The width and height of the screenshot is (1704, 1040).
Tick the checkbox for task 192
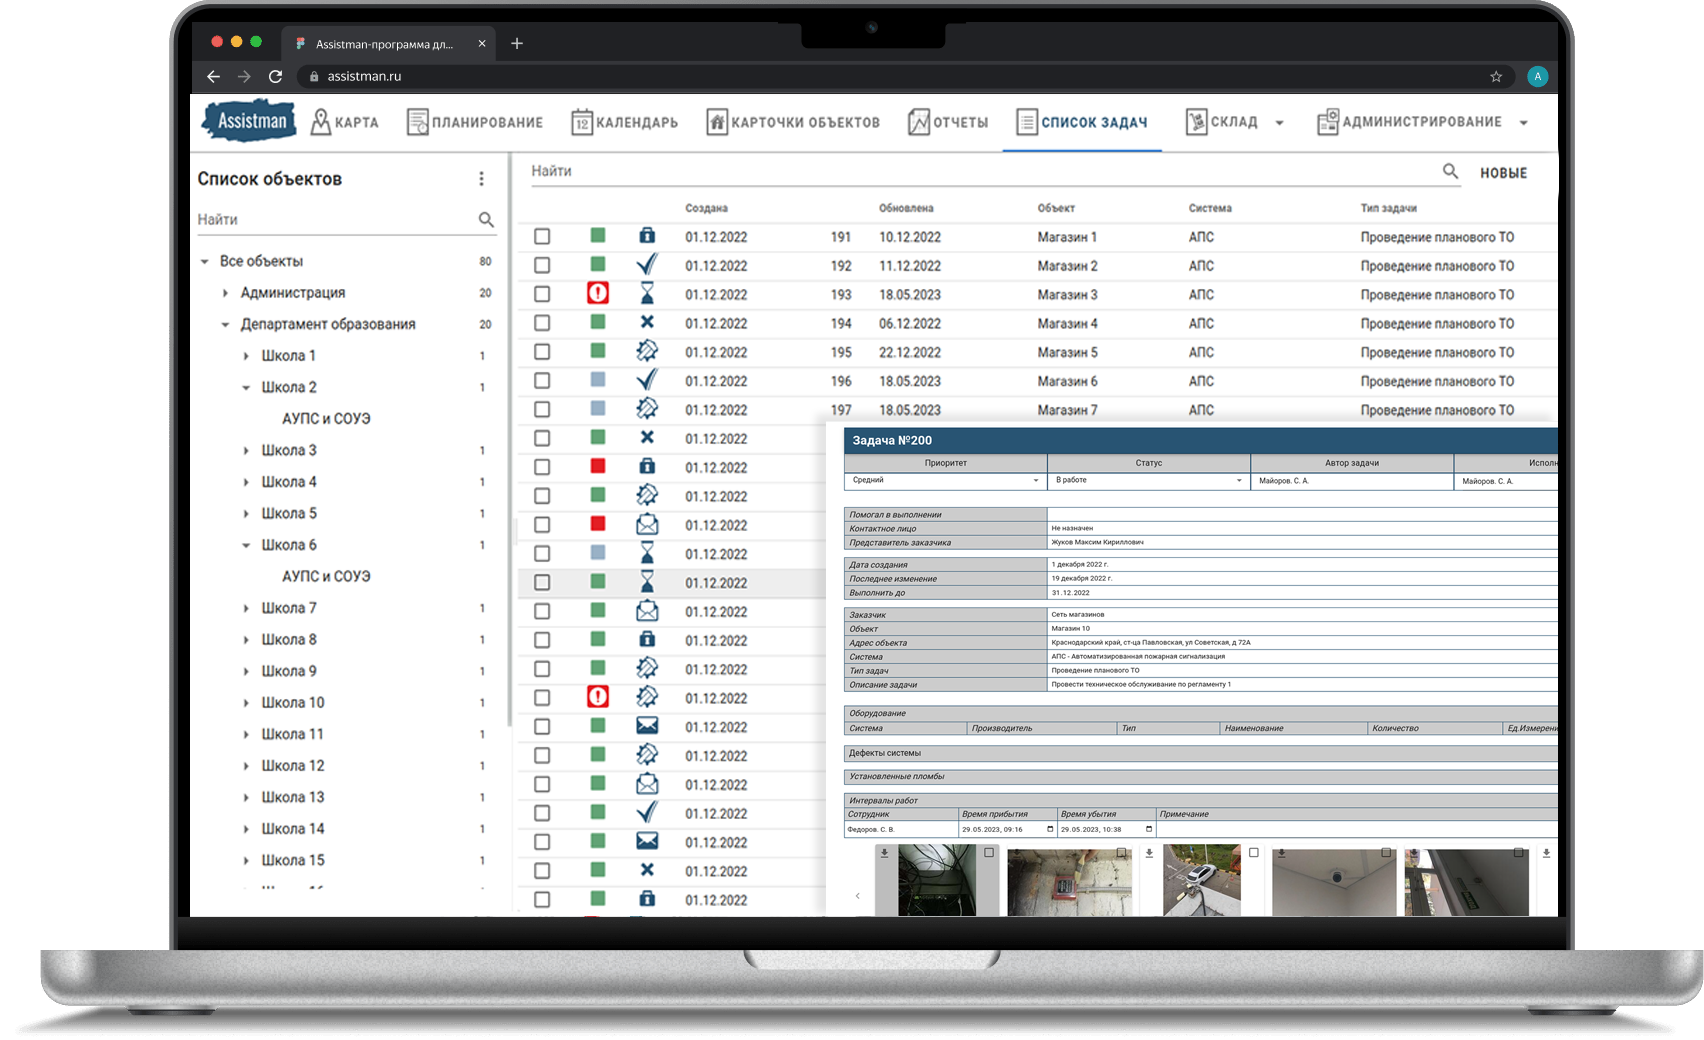tap(542, 265)
